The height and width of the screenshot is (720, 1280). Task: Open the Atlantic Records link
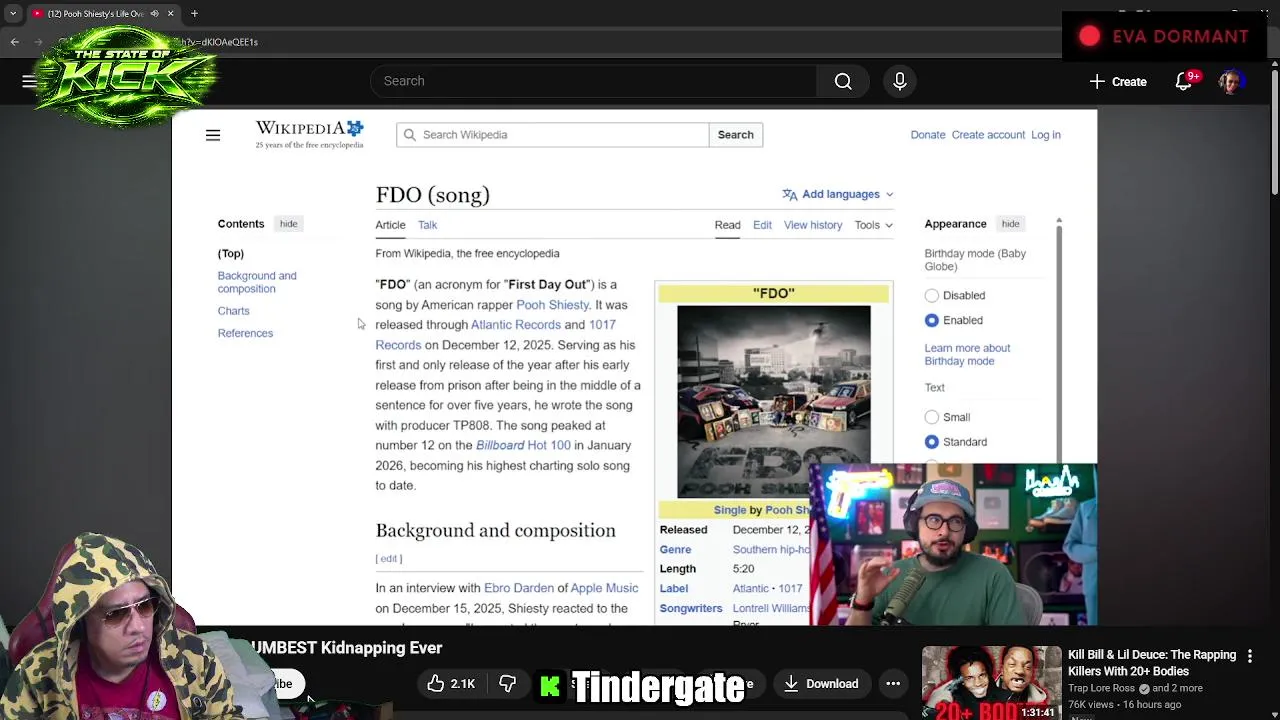pyautogui.click(x=515, y=325)
